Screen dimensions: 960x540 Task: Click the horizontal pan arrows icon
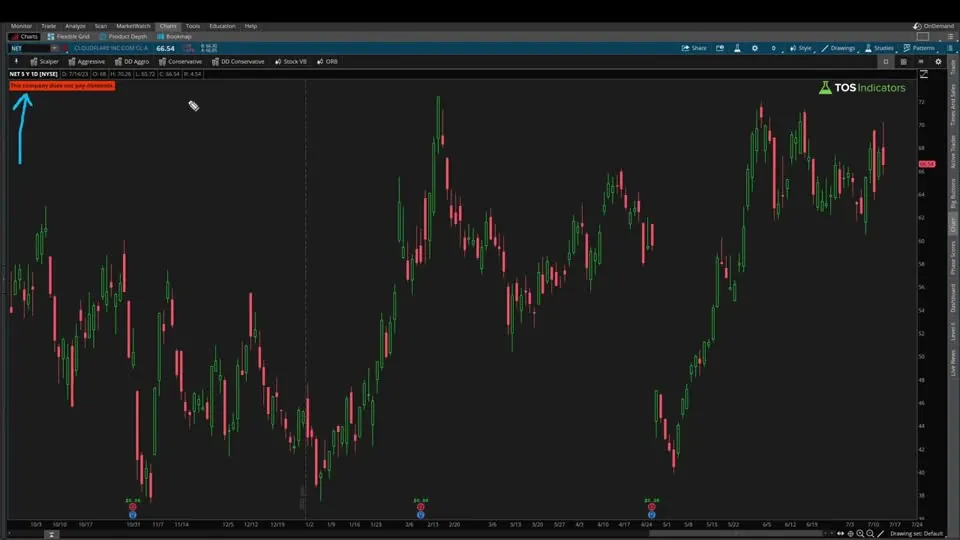coord(841,534)
